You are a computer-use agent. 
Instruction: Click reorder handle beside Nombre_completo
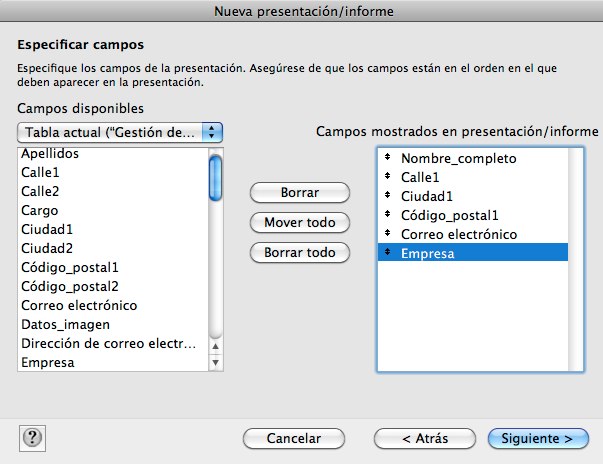click(x=388, y=157)
